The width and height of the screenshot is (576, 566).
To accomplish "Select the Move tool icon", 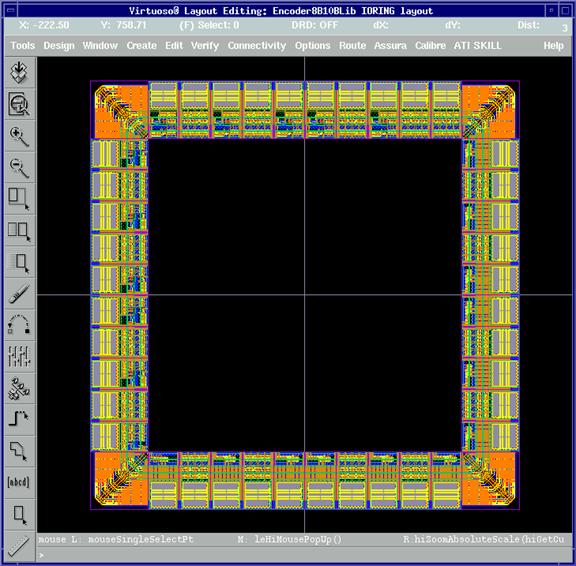I will pos(19,262).
